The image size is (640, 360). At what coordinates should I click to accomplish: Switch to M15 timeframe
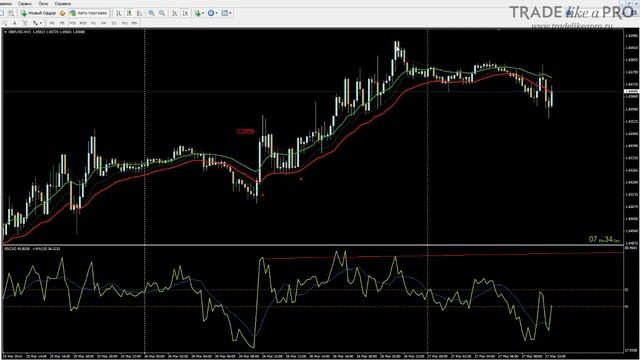(x=73, y=23)
